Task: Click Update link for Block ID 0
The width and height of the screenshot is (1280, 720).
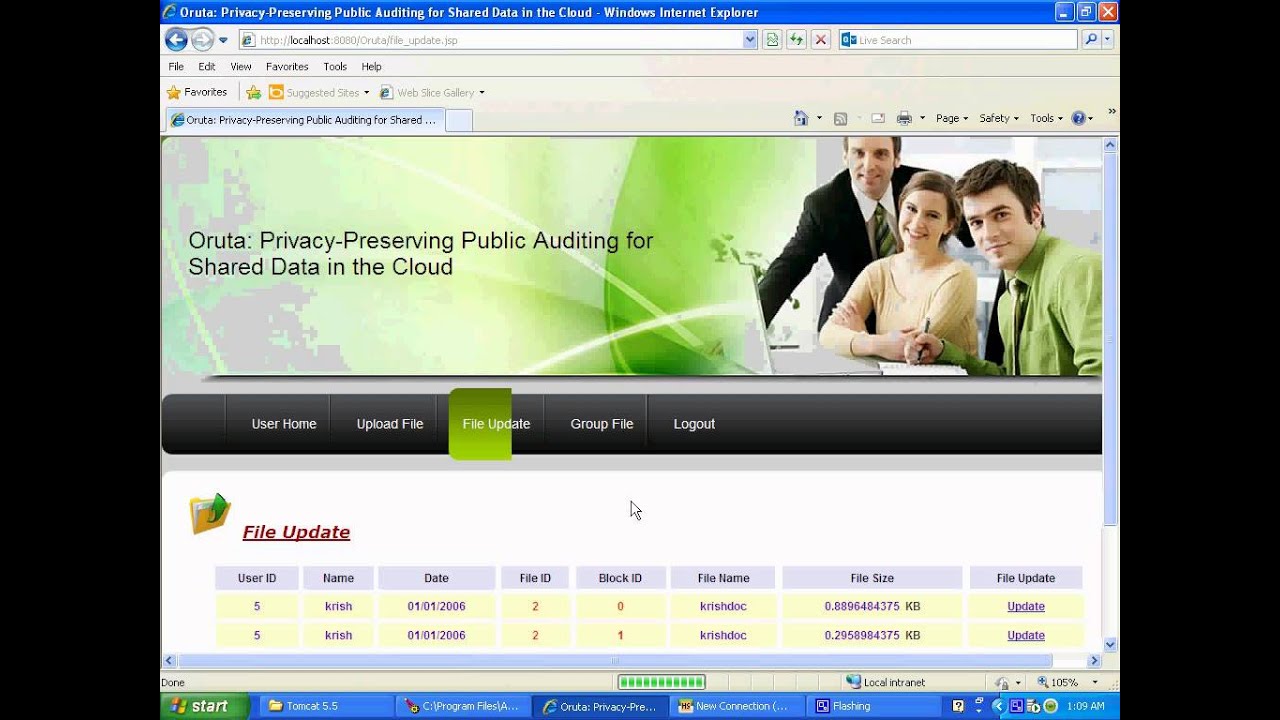Action: [x=1026, y=606]
